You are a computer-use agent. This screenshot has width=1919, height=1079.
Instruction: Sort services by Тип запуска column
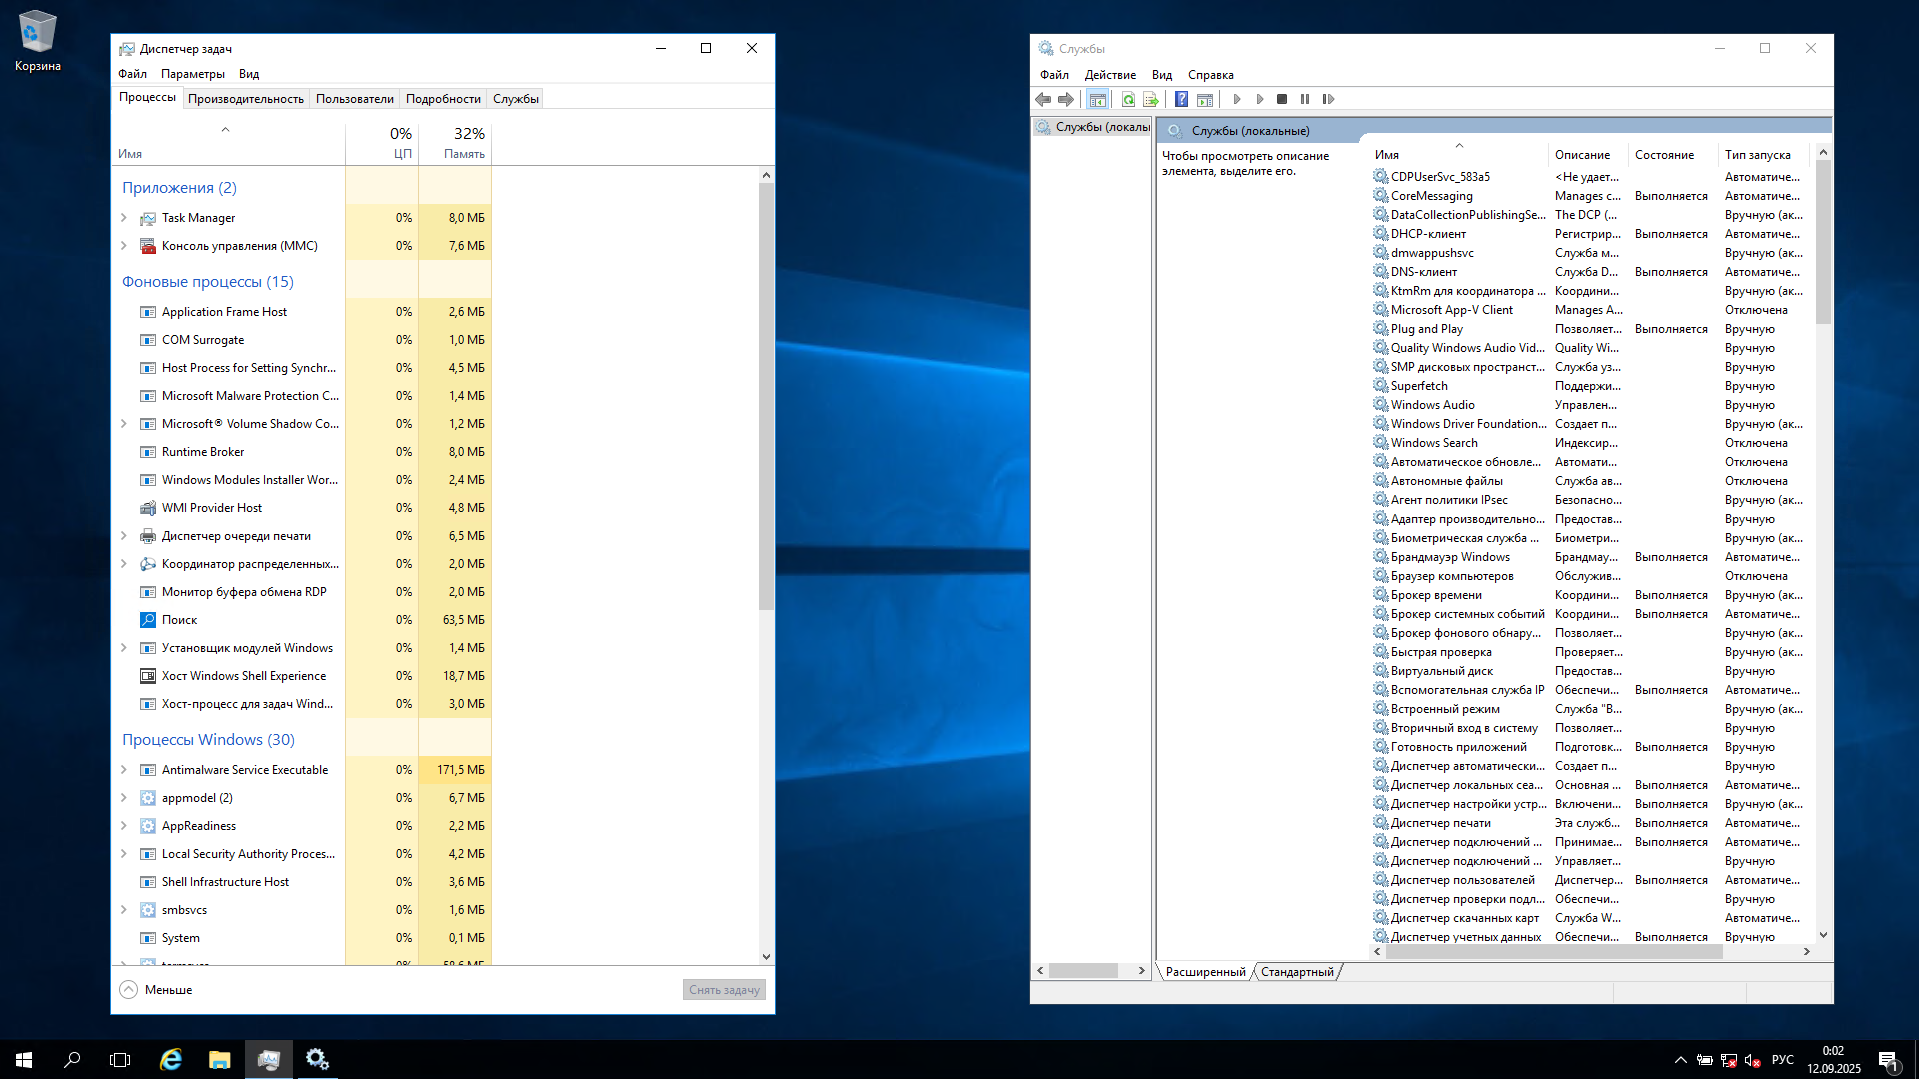click(1765, 155)
